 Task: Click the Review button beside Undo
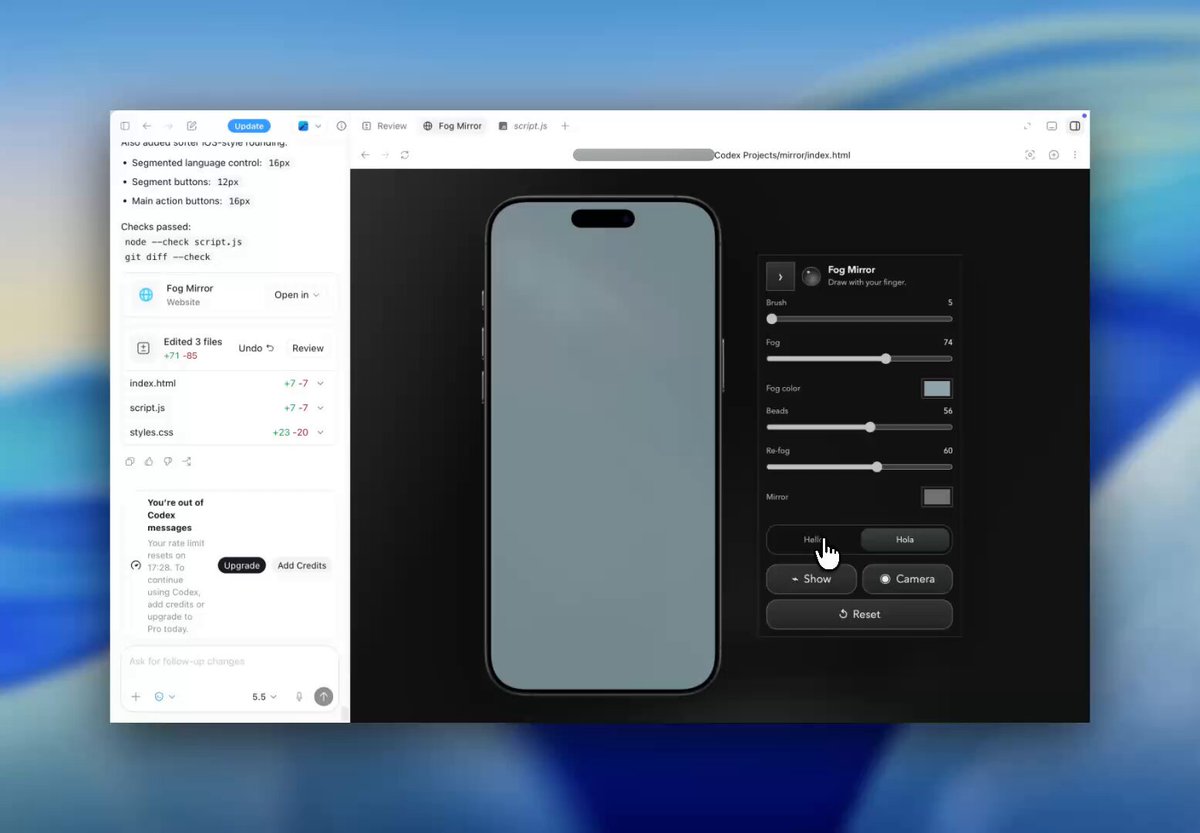click(308, 348)
